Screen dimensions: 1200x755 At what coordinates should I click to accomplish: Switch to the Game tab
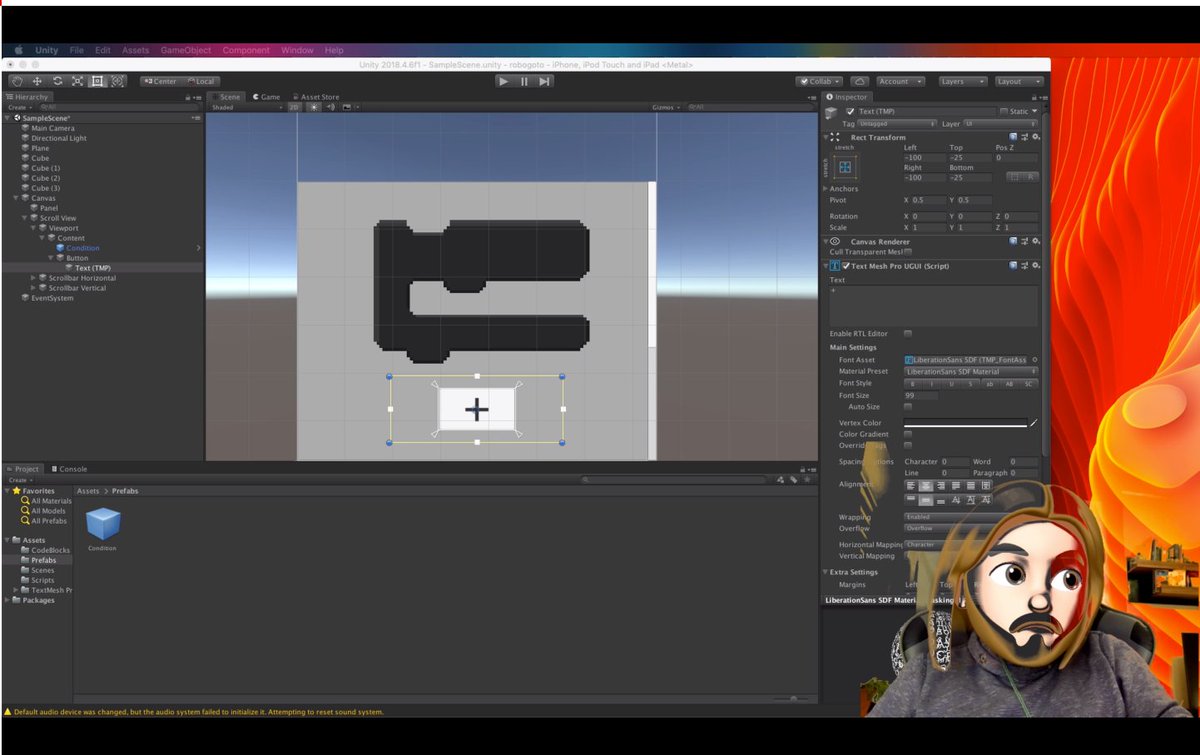click(x=267, y=97)
